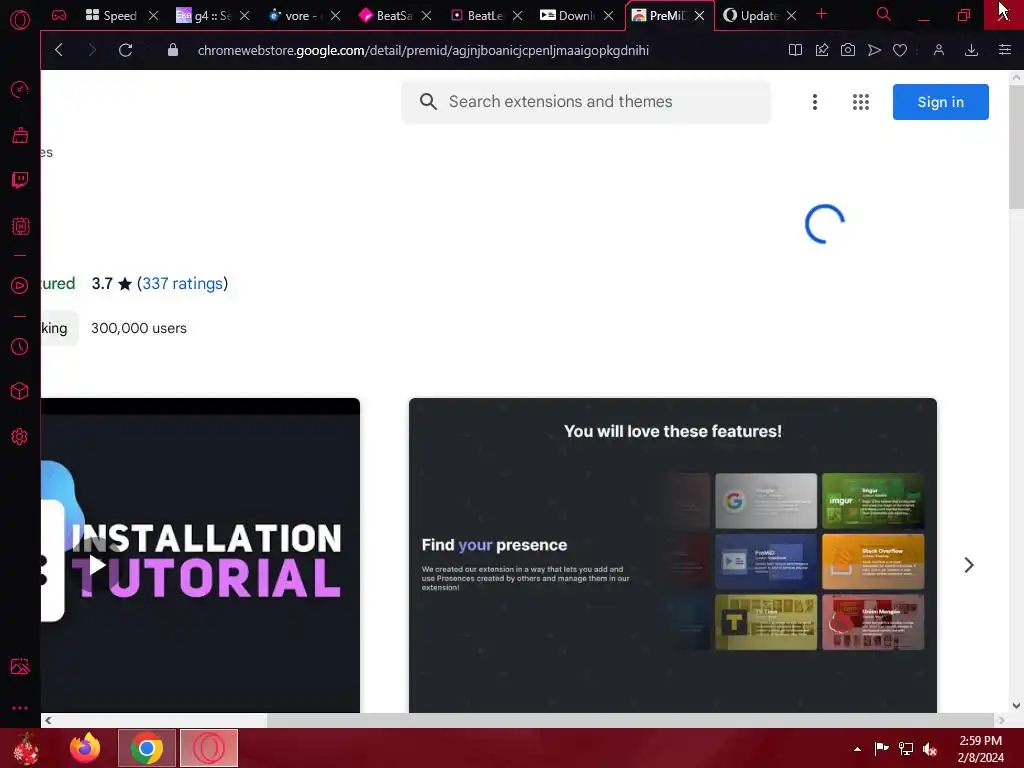Image resolution: width=1024 pixels, height=768 pixels.
Task: Open the picture icon in sidebar
Action: coord(20,666)
